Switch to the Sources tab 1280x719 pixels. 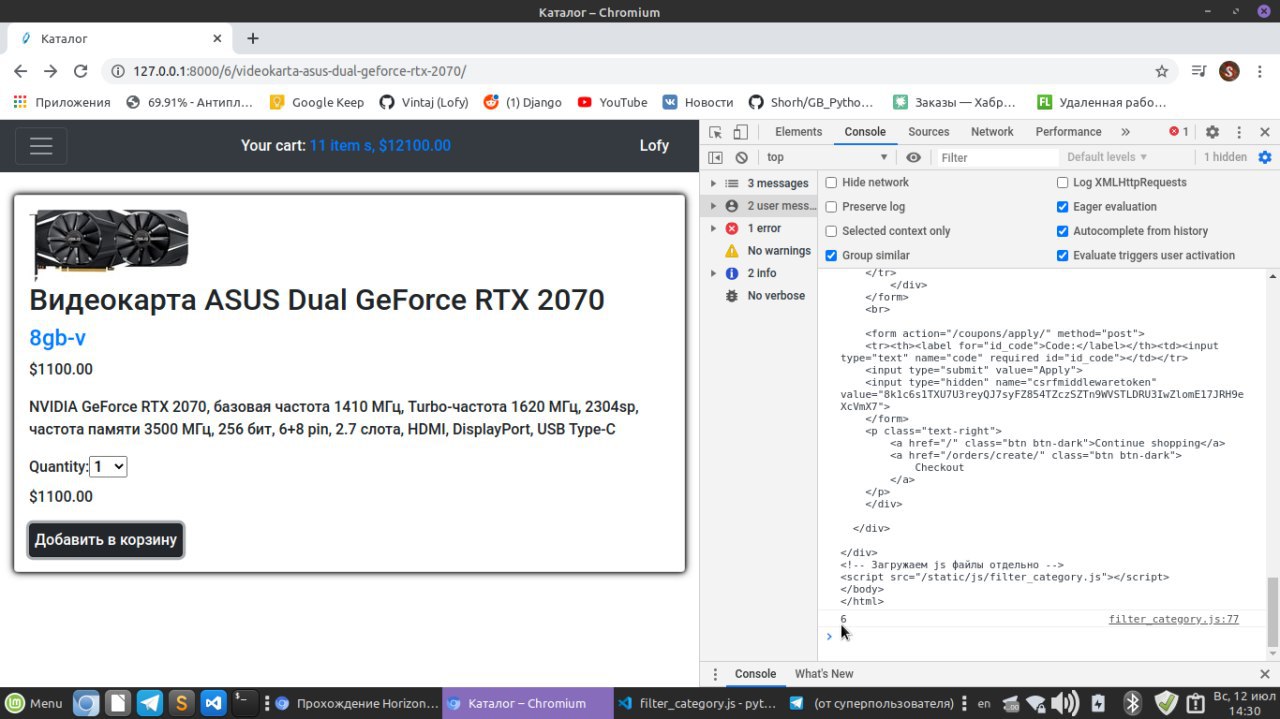pyautogui.click(x=928, y=132)
